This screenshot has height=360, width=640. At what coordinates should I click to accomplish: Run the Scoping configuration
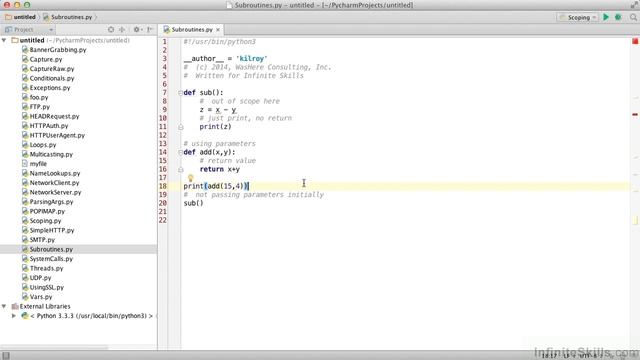point(606,17)
